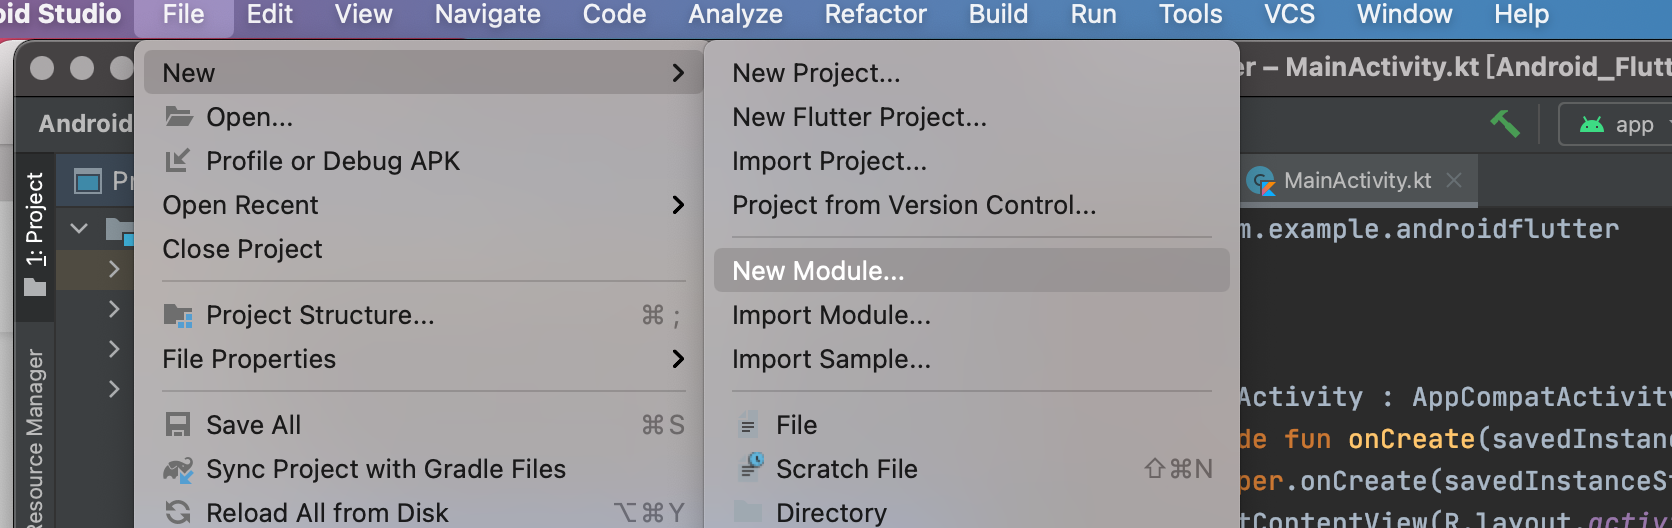Choose New Flutter Project... menu entry
This screenshot has width=1672, height=528.
click(859, 117)
